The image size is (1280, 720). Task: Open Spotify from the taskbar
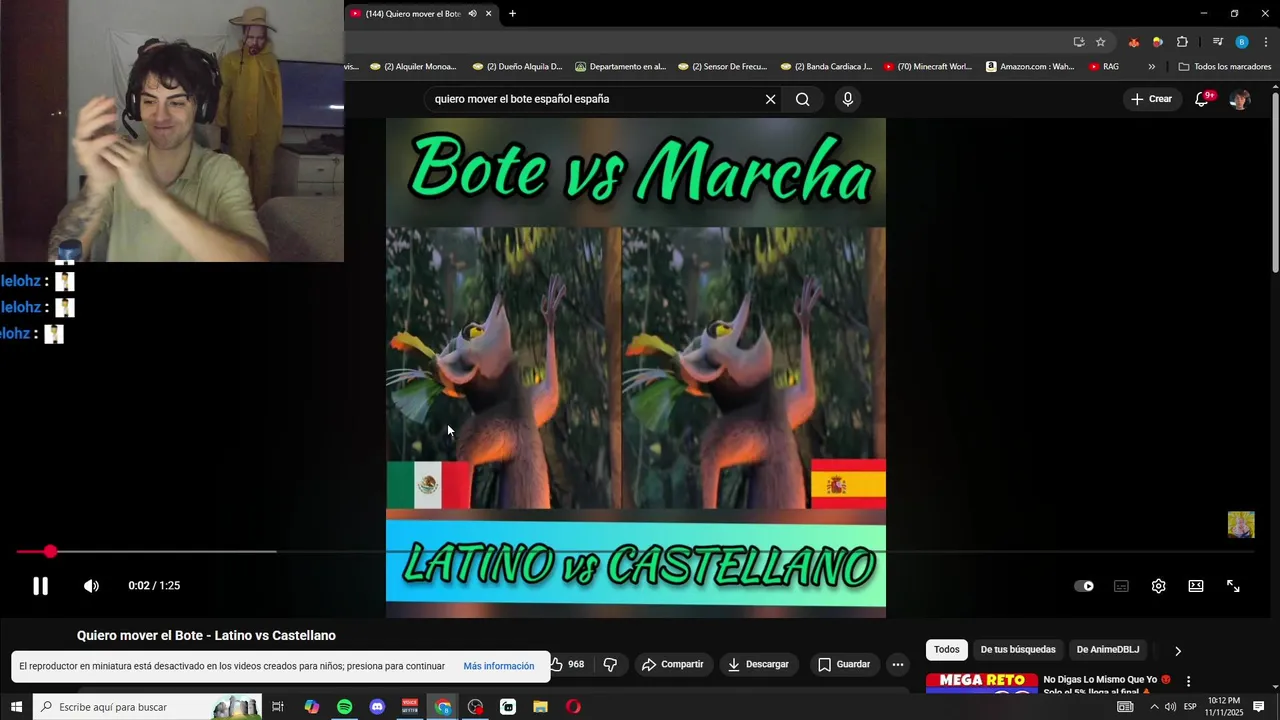(x=344, y=707)
